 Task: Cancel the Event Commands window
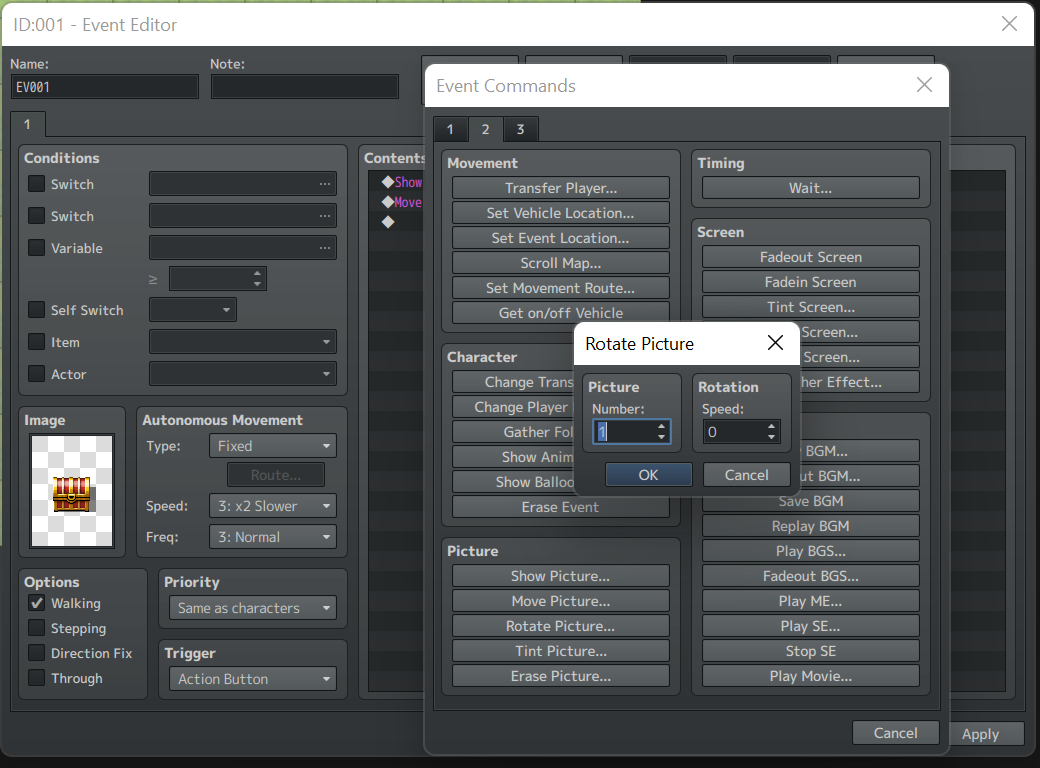[x=895, y=732]
